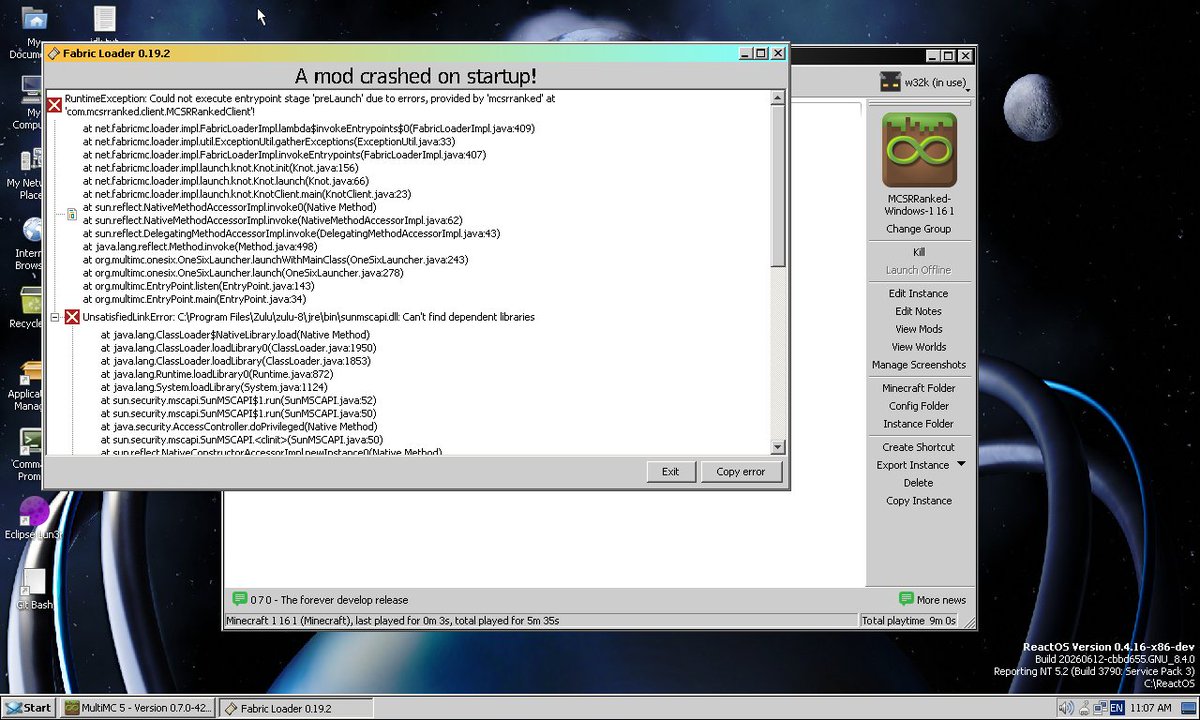This screenshot has height=720, width=1200.
Task: Open the Applications Manager desktop icon
Action: pos(32,372)
